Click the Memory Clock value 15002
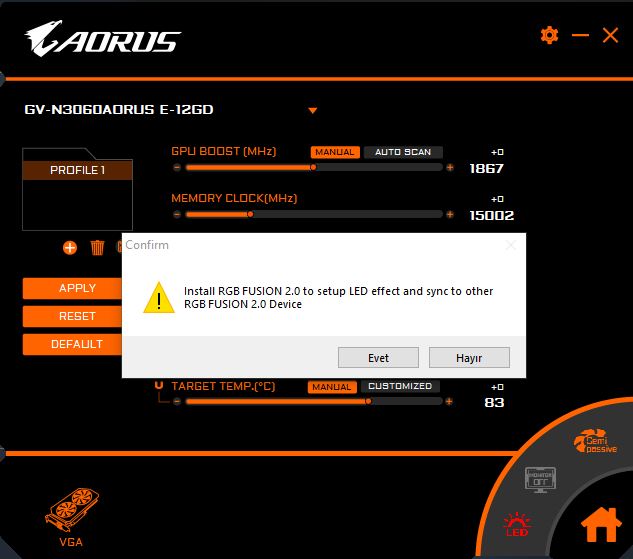Image resolution: width=633 pixels, height=559 pixels. (492, 216)
